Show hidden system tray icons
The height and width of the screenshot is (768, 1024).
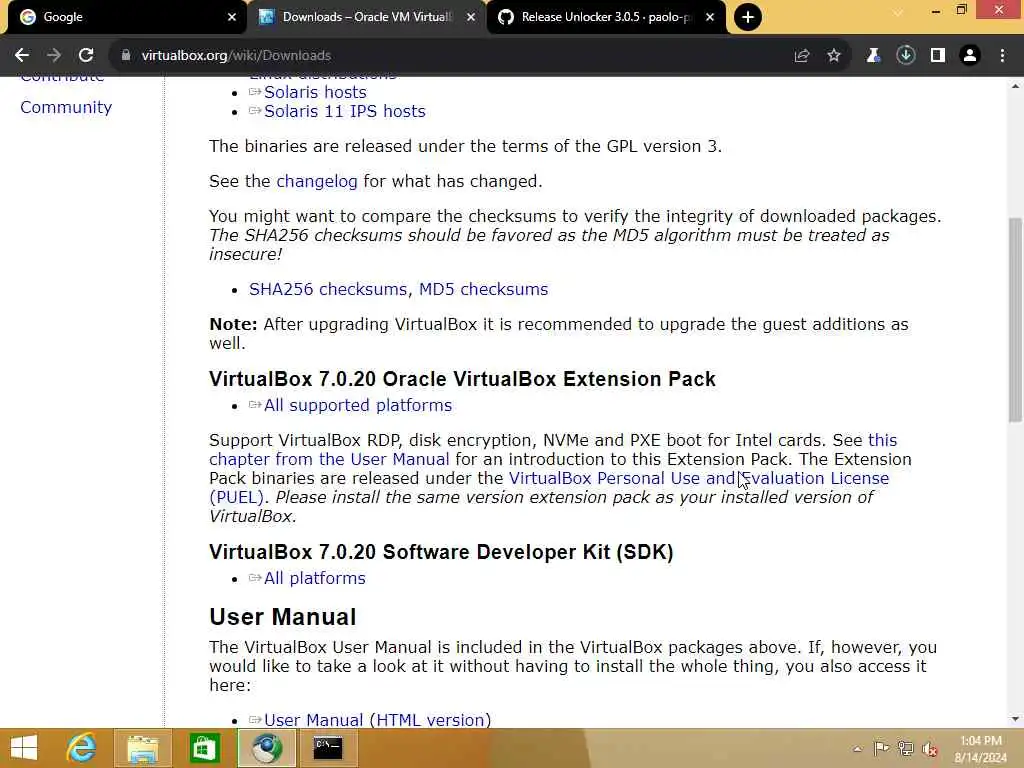[x=857, y=749]
